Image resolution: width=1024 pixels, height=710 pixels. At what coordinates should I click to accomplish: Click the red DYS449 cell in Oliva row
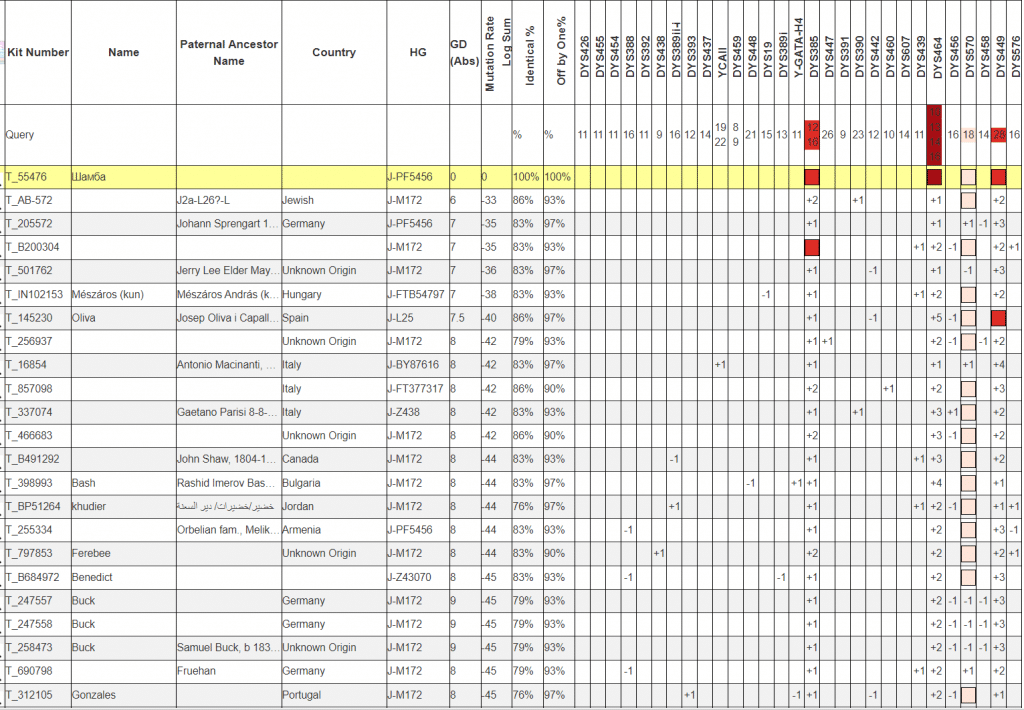[998, 318]
